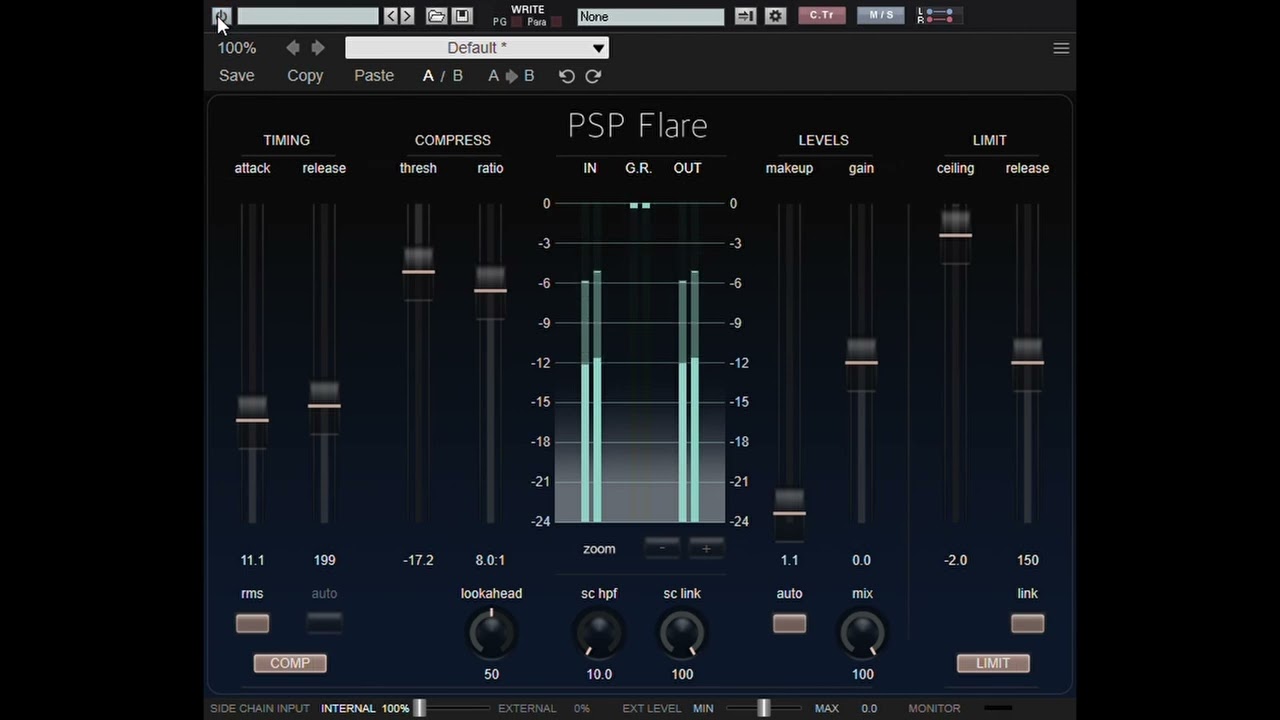Screen dimensions: 1280x720
Task: Zoom in meter with plus button
Action: coord(706,548)
